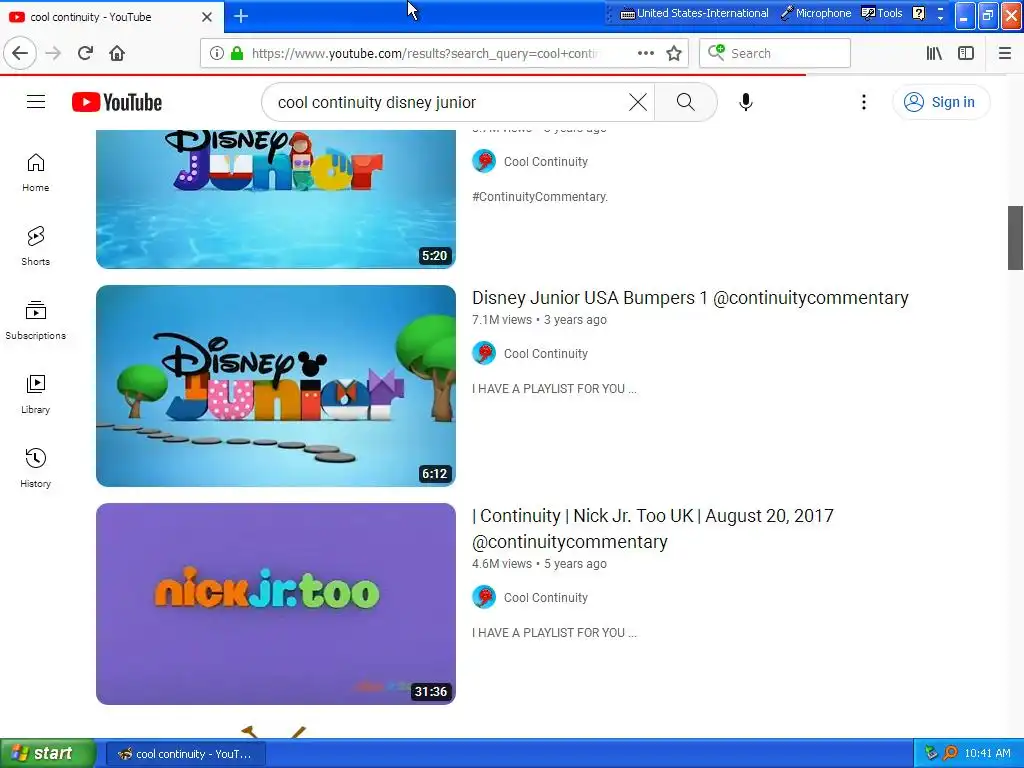Open the Cool Continuity avatar beside Nick Jr. Too
The height and width of the screenshot is (768, 1024).
pos(484,598)
